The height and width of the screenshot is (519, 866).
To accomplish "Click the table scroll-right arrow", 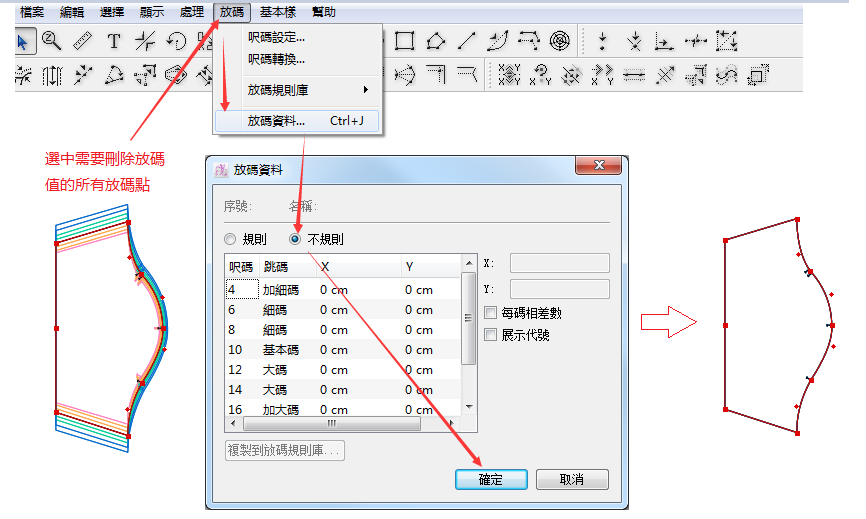I will [452, 424].
